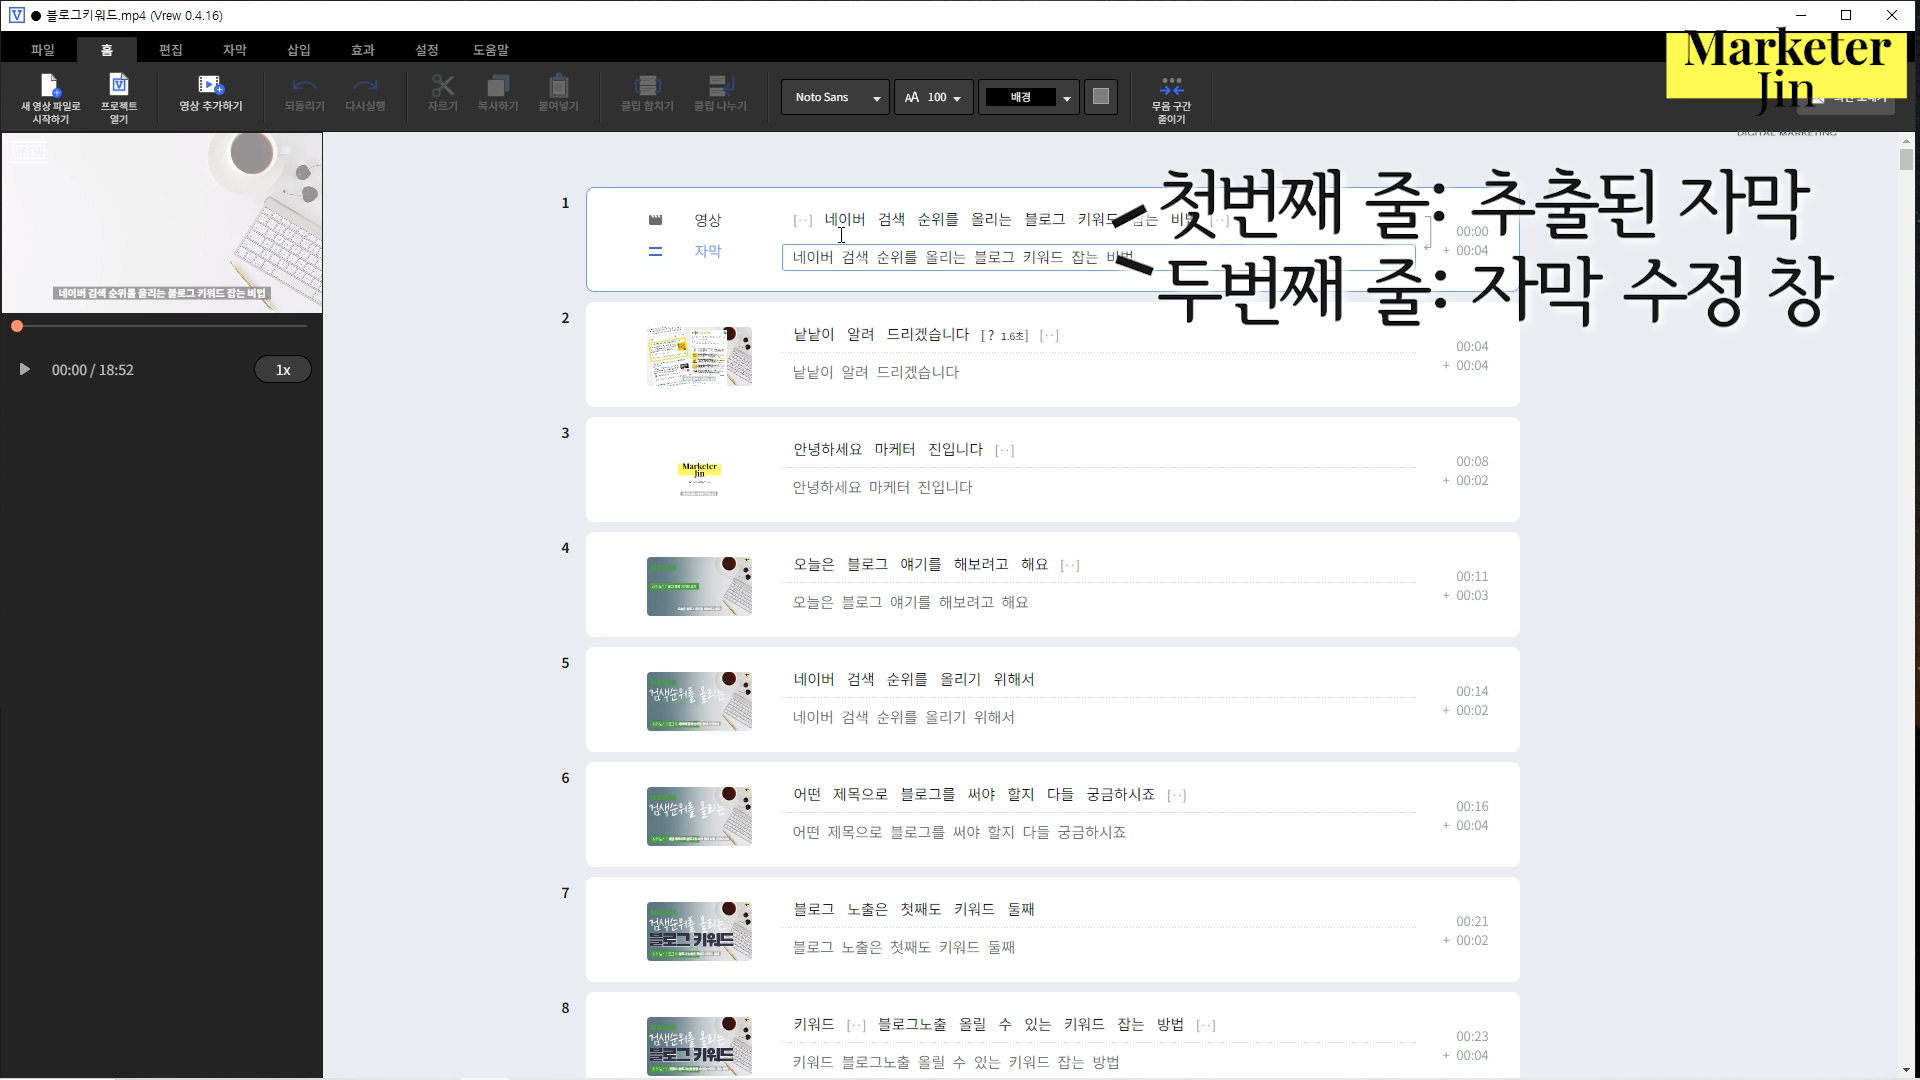Open the 자막 menu tab
This screenshot has height=1080, width=1920.
[x=234, y=50]
